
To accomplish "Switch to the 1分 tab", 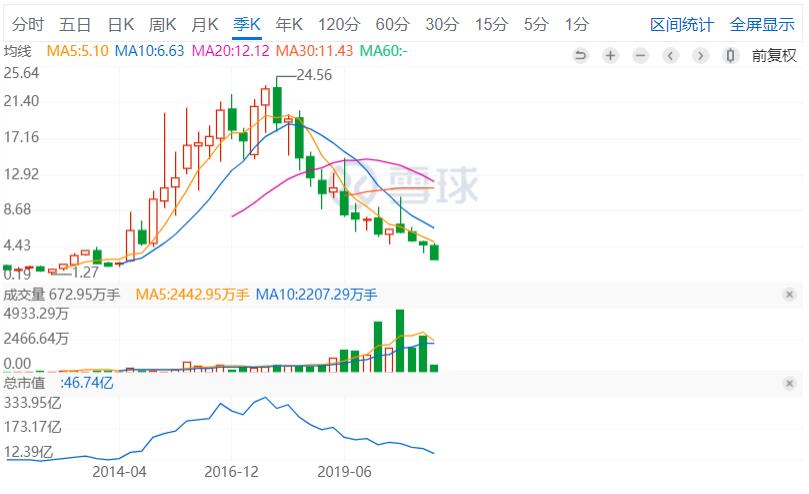I will coord(576,24).
